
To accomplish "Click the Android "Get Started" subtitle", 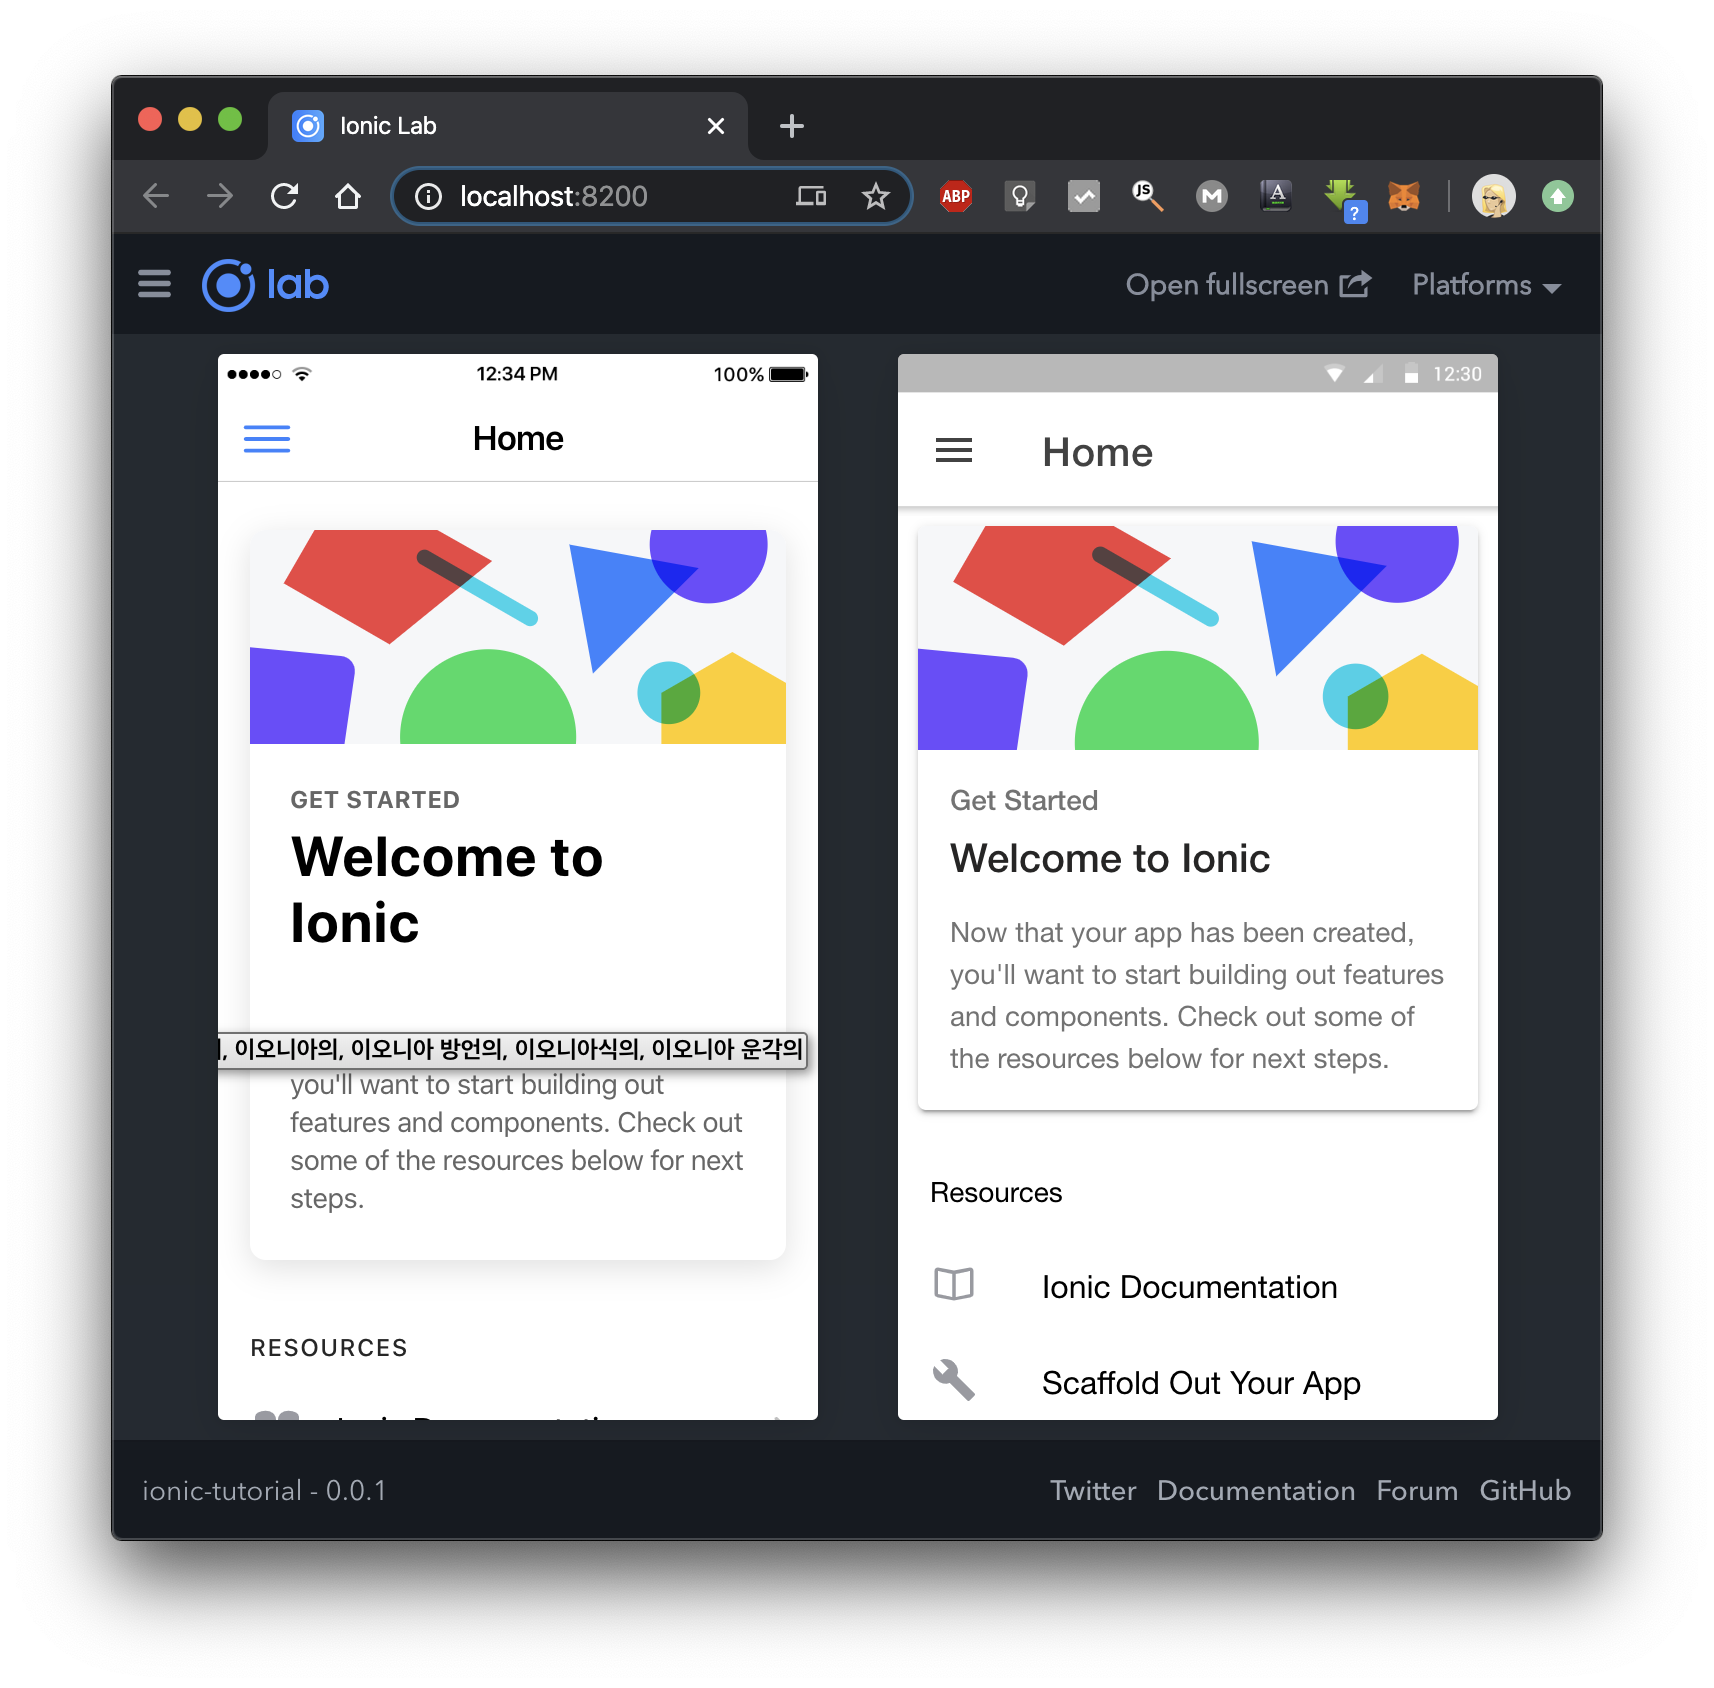I will click(x=1024, y=800).
